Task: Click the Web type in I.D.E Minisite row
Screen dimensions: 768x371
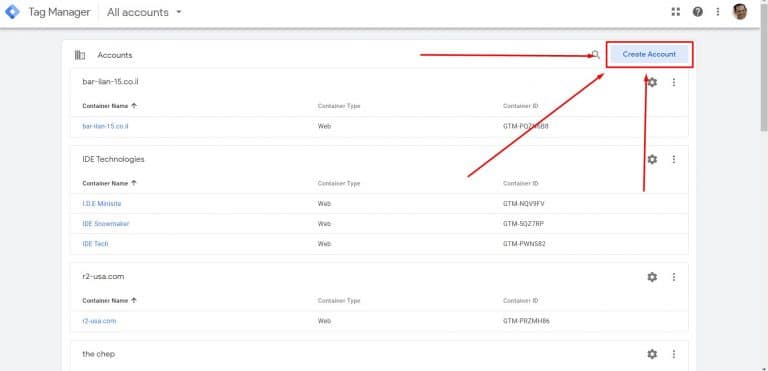Action: coord(324,203)
